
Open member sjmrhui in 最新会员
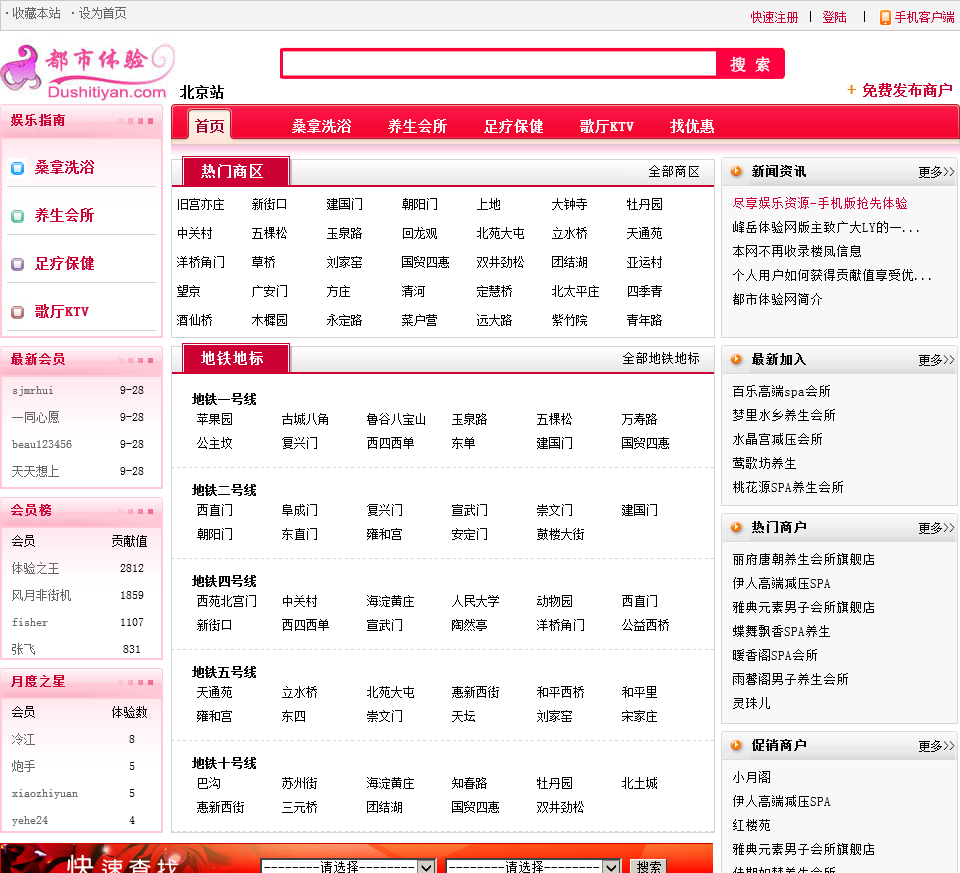32,391
